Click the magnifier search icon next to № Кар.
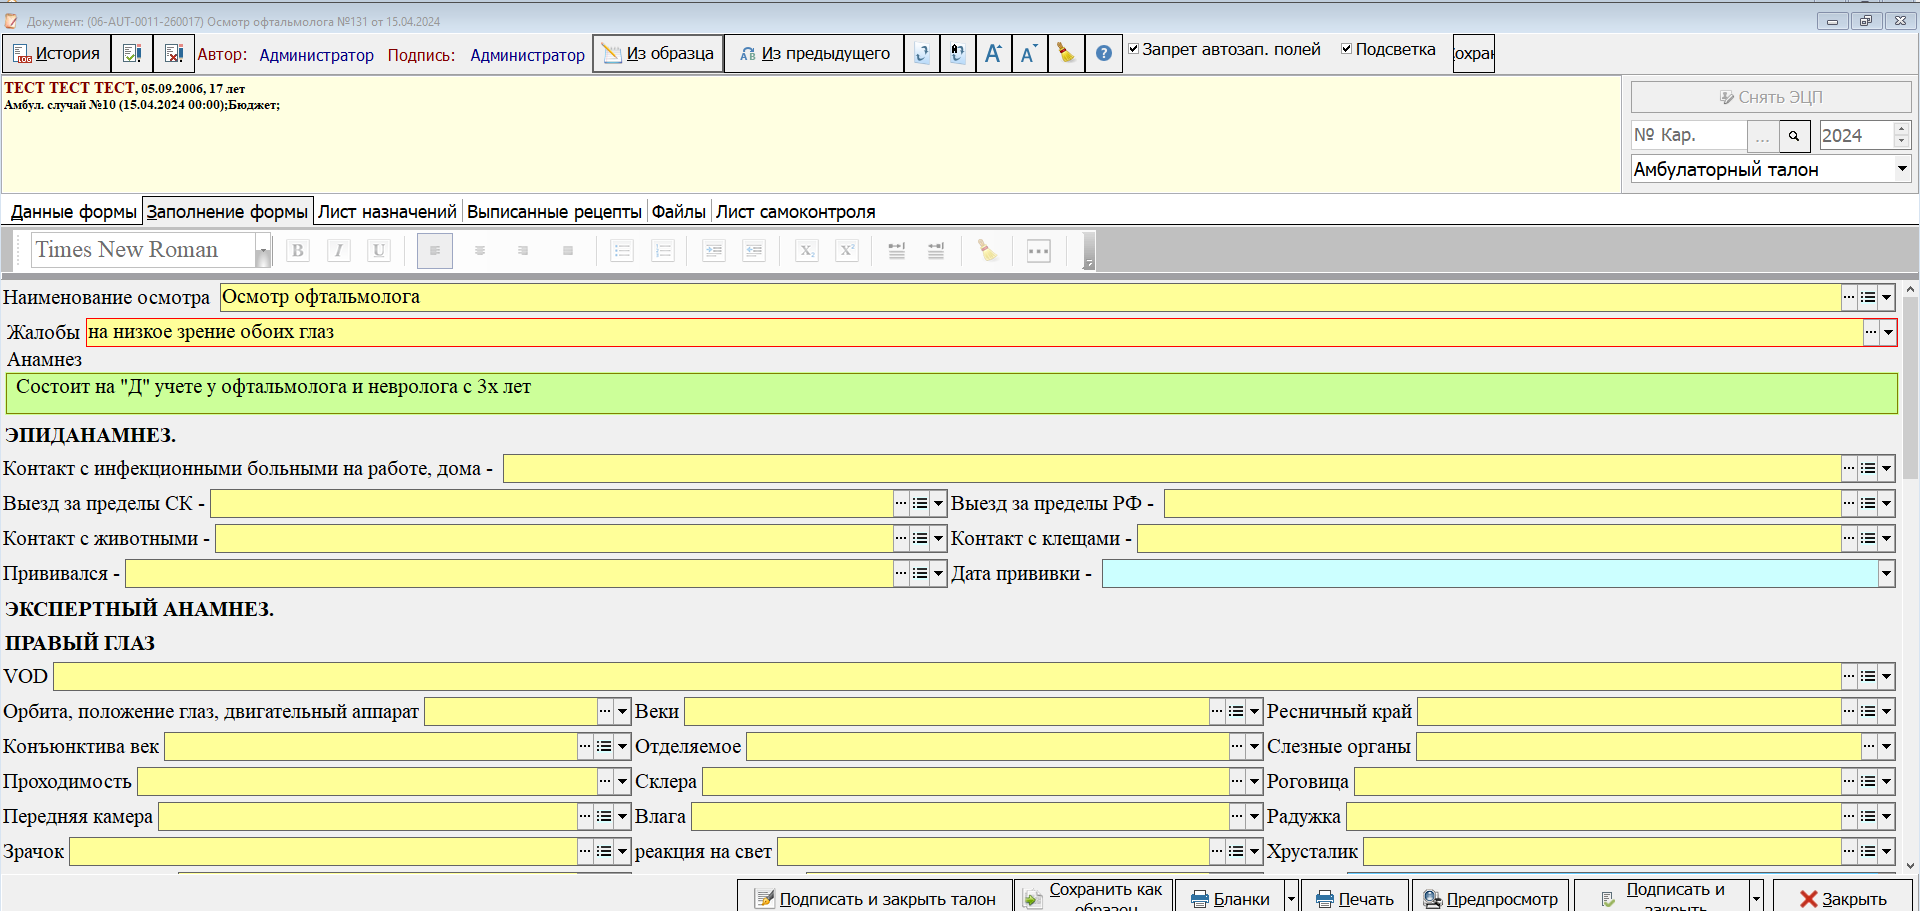The width and height of the screenshot is (1920, 912). (x=1794, y=136)
